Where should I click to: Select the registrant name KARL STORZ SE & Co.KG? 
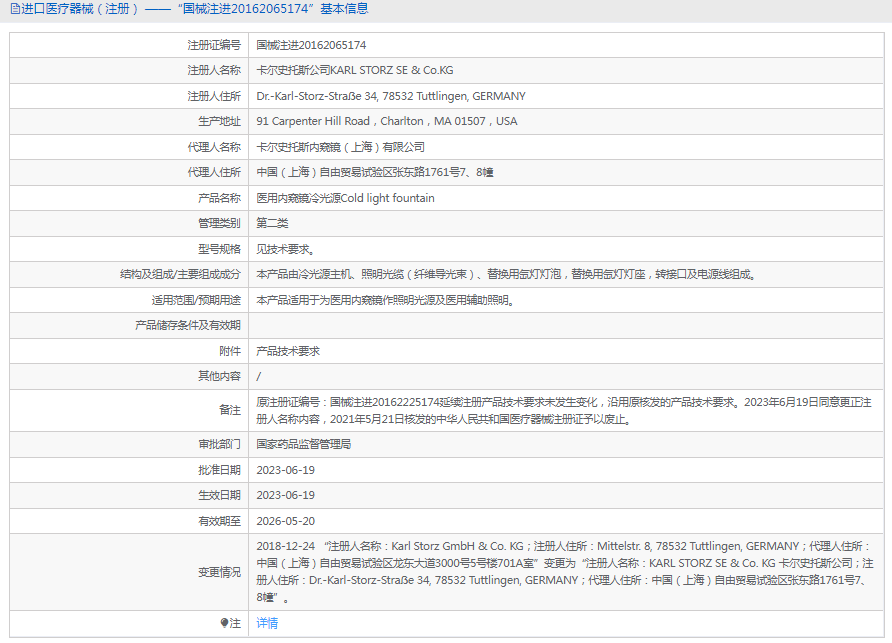pos(392,70)
